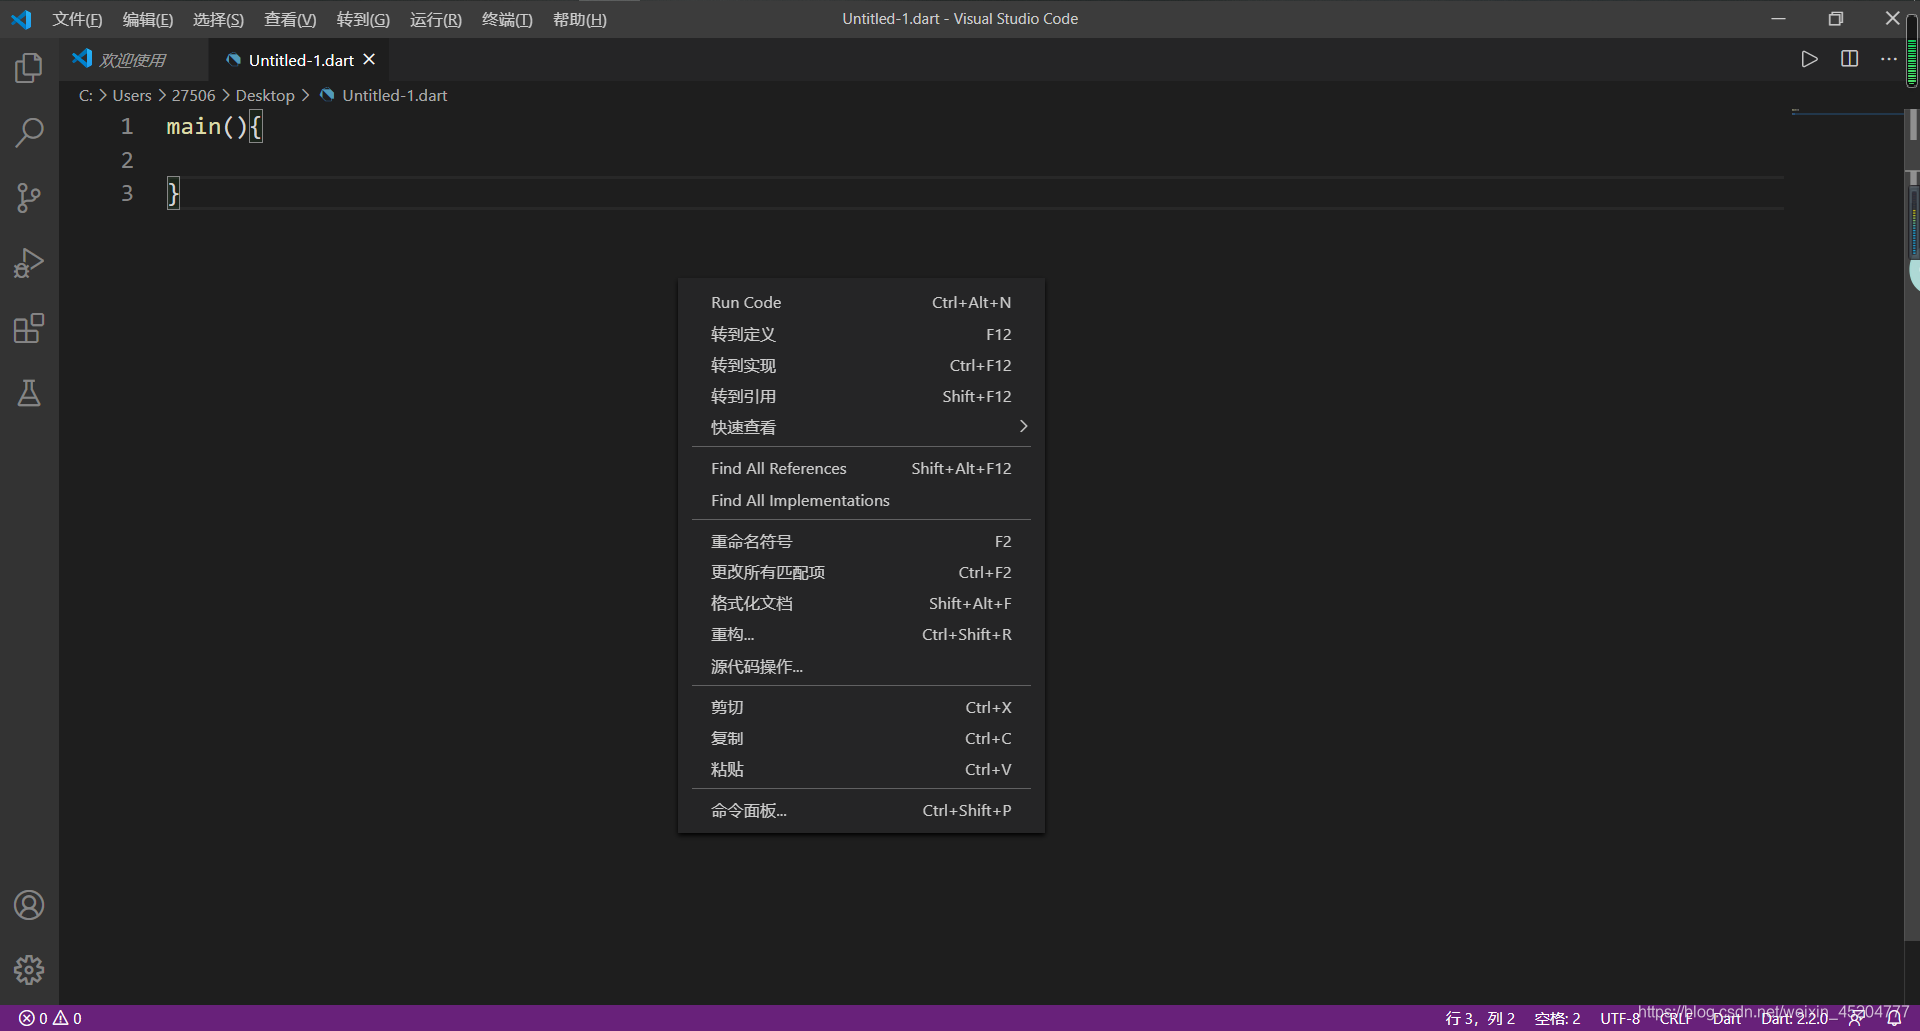Choose 粘贴 in context menu
The image size is (1920, 1031).
861,769
